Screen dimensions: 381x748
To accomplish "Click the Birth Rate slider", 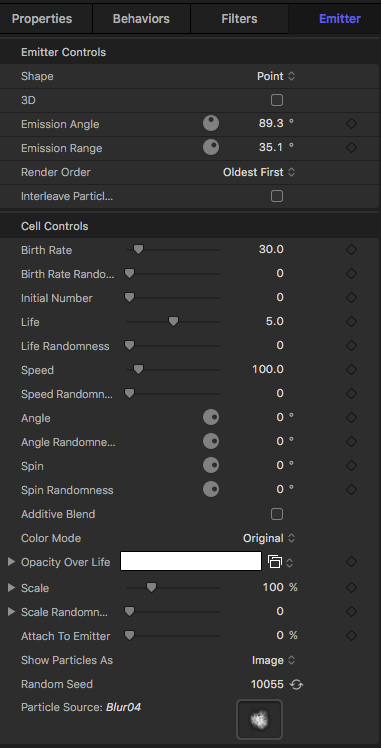I will pyautogui.click(x=174, y=249).
